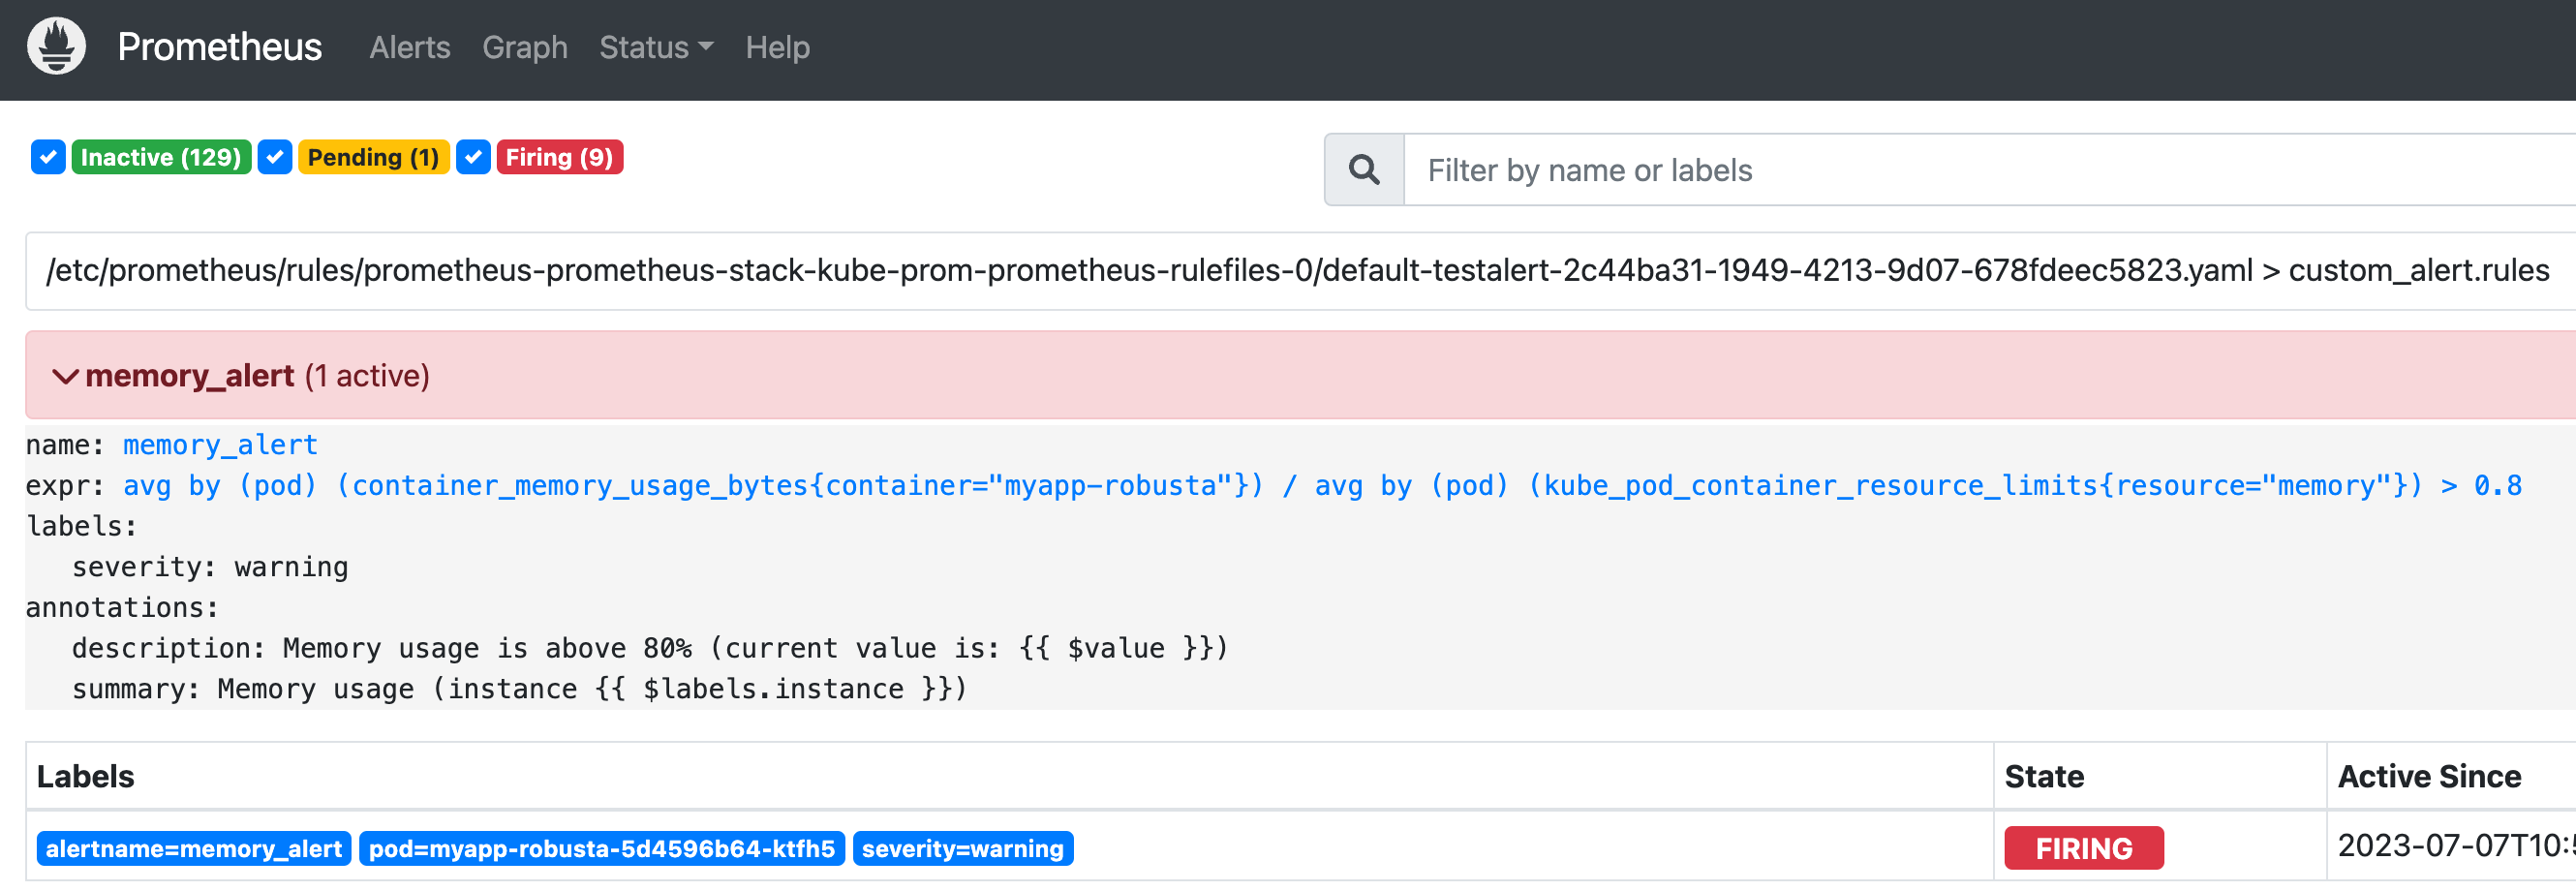
Task: Open the memory_alert name link
Action: 220,445
